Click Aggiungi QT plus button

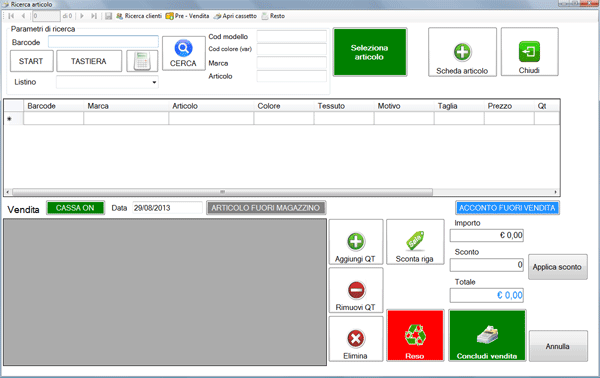tap(356, 242)
